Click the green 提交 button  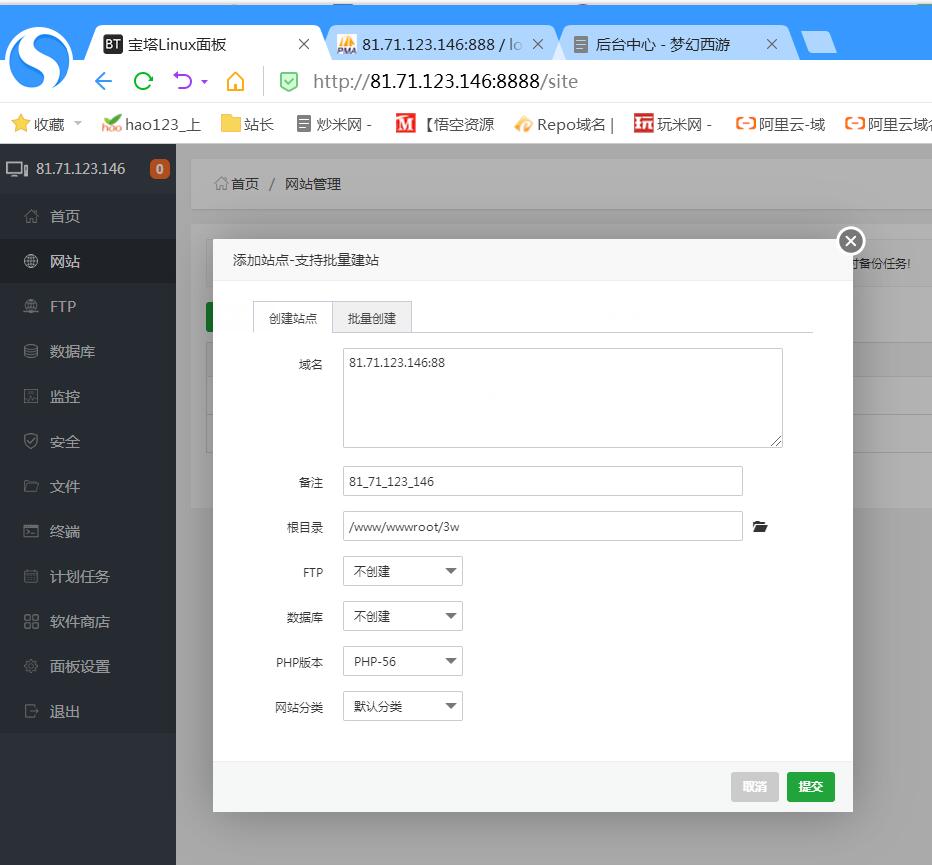(x=810, y=787)
